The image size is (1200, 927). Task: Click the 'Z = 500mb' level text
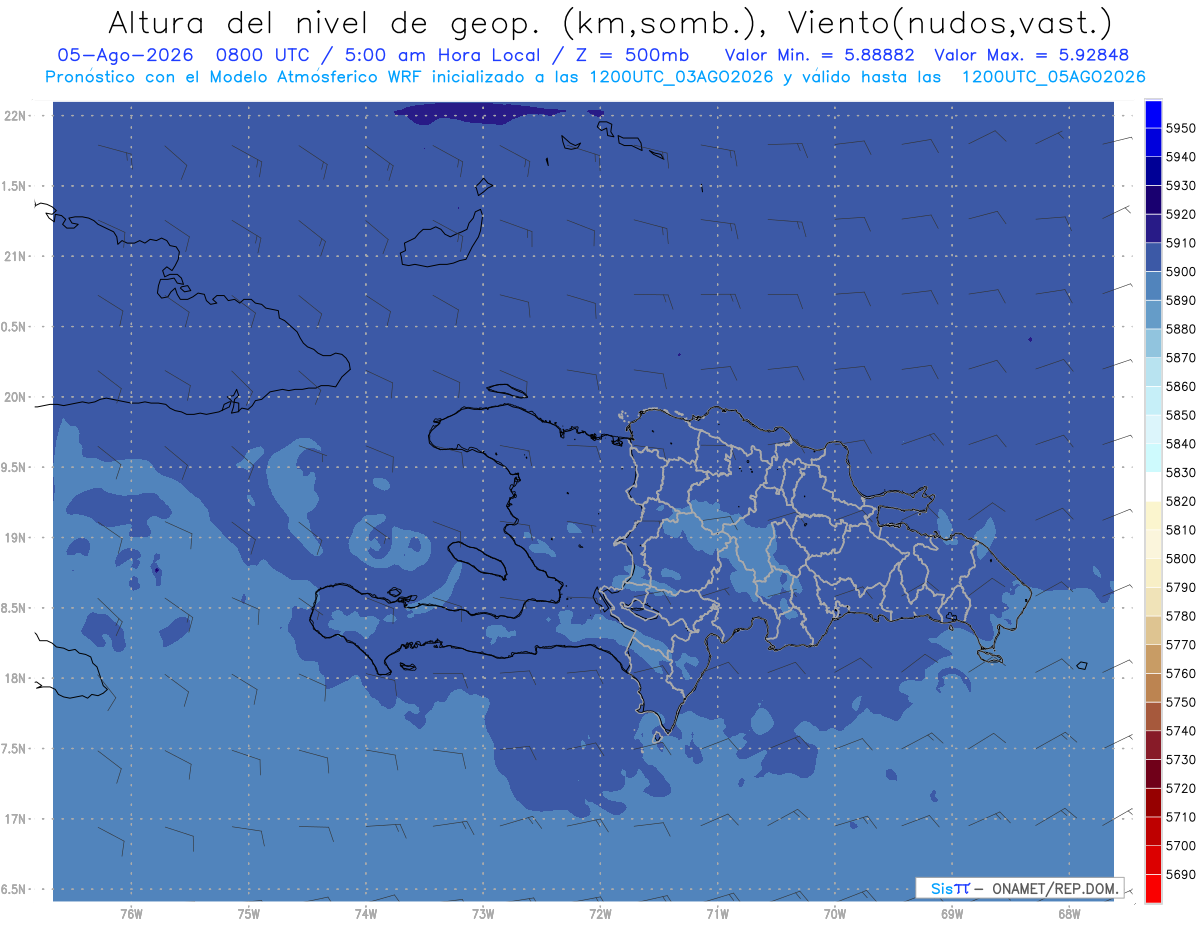point(631,55)
